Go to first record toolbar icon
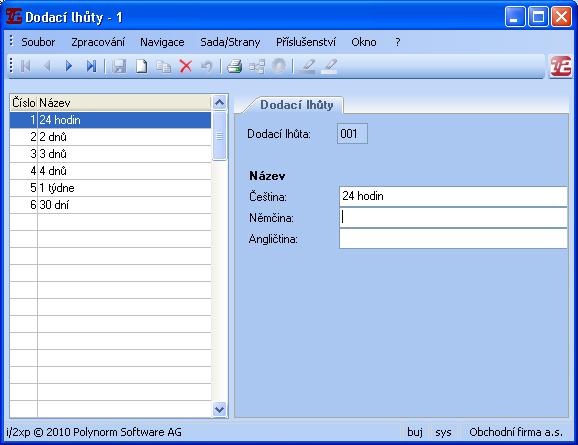 pos(25,66)
